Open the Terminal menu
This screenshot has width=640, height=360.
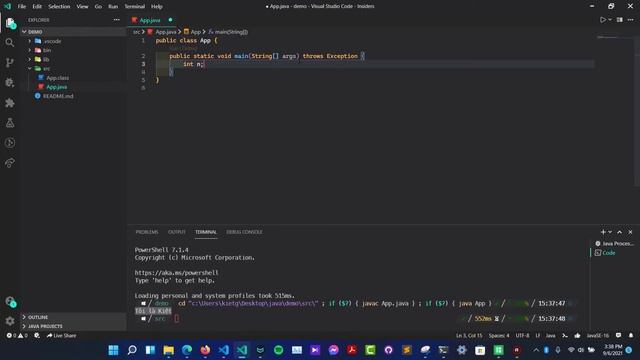tap(135, 7)
